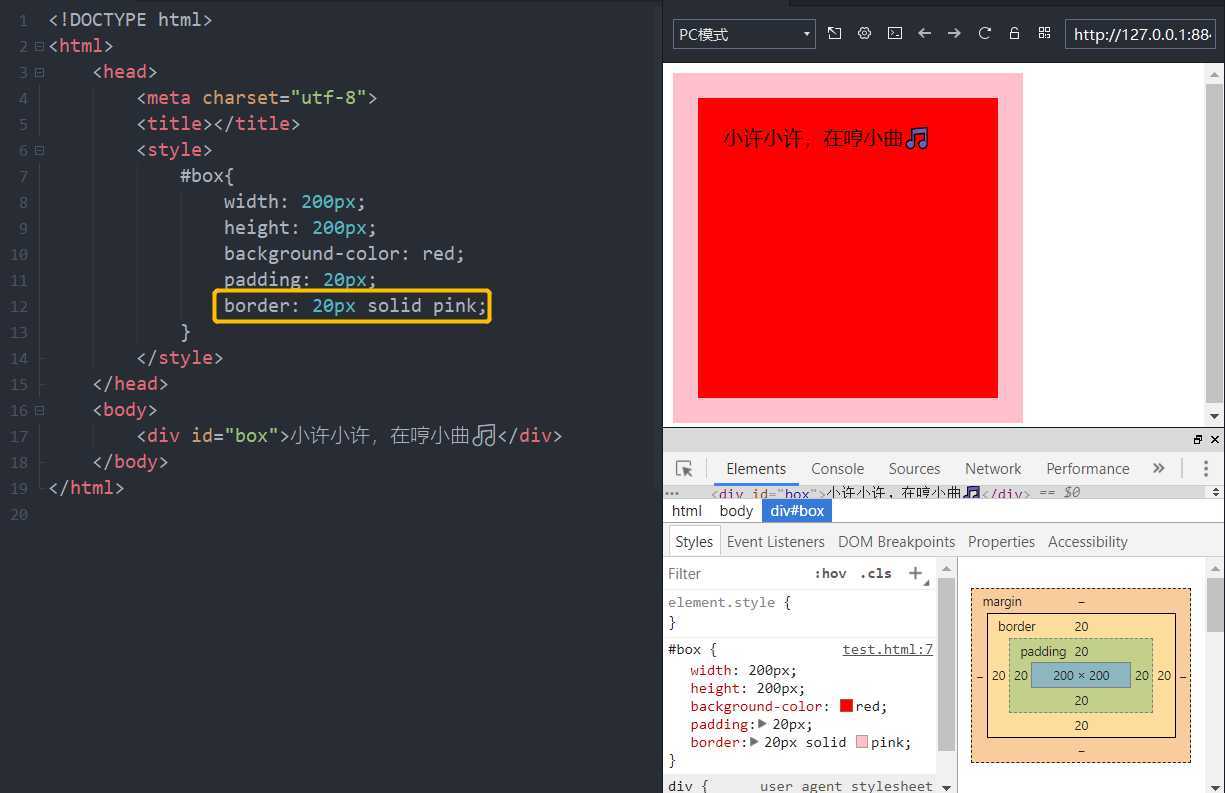Screen dimensions: 1225x793
Task: Toggle the lock icon in preview toolbar
Action: click(x=1014, y=33)
